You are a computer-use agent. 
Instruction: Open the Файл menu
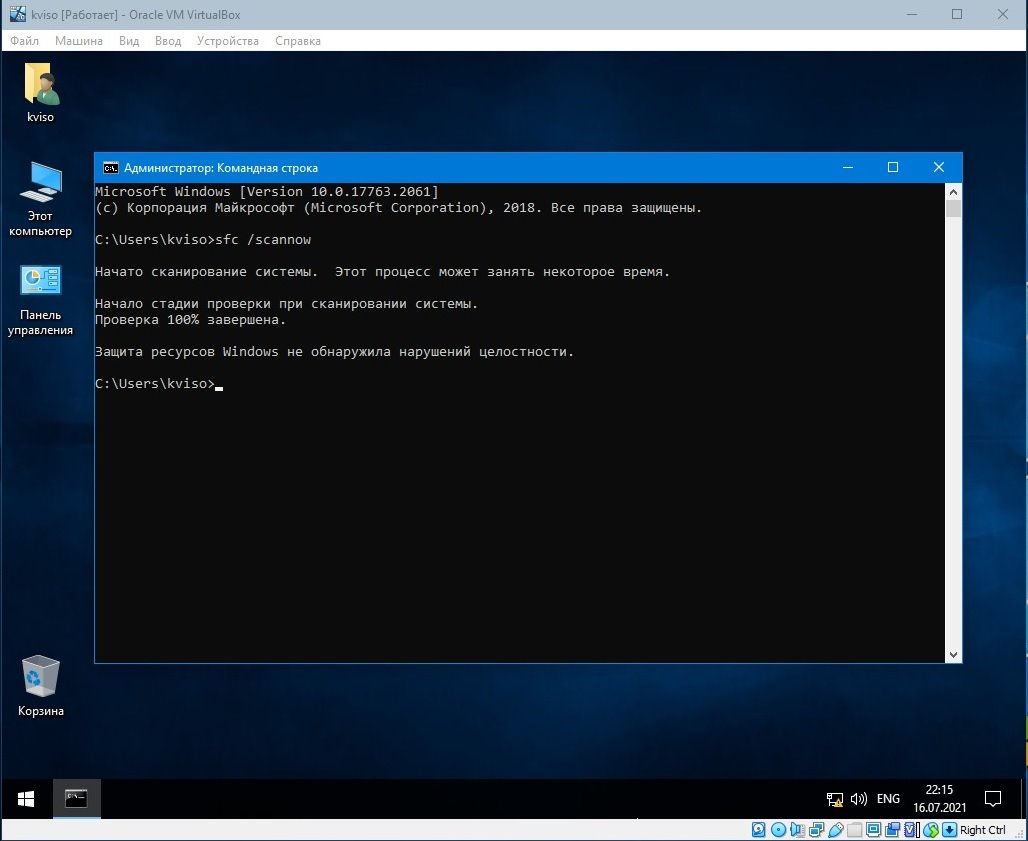[x=25, y=41]
